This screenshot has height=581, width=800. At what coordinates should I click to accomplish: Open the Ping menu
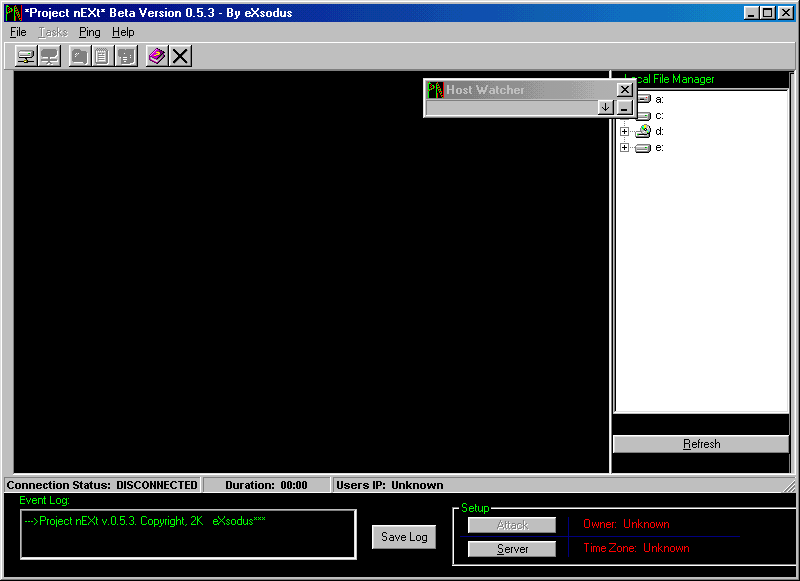[x=90, y=32]
